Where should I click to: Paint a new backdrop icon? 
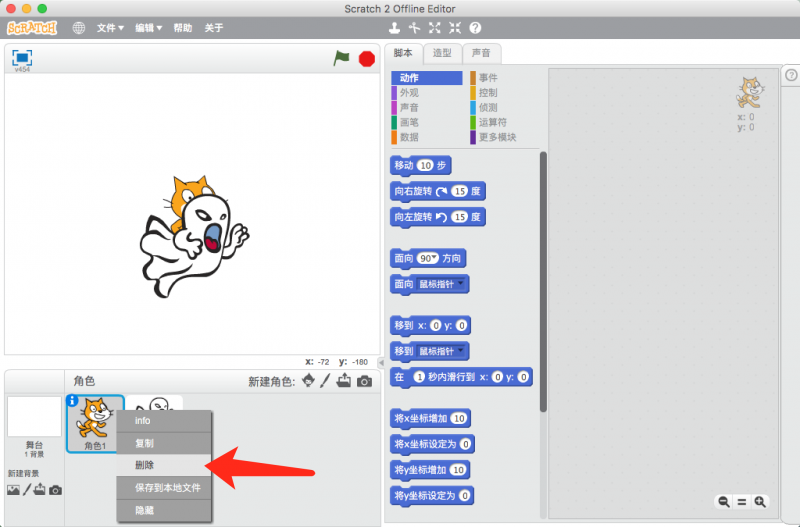(27, 490)
